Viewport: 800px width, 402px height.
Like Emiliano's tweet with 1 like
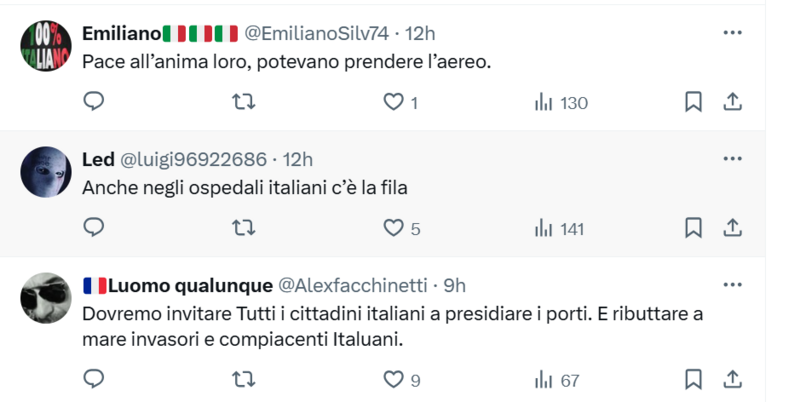(x=394, y=102)
